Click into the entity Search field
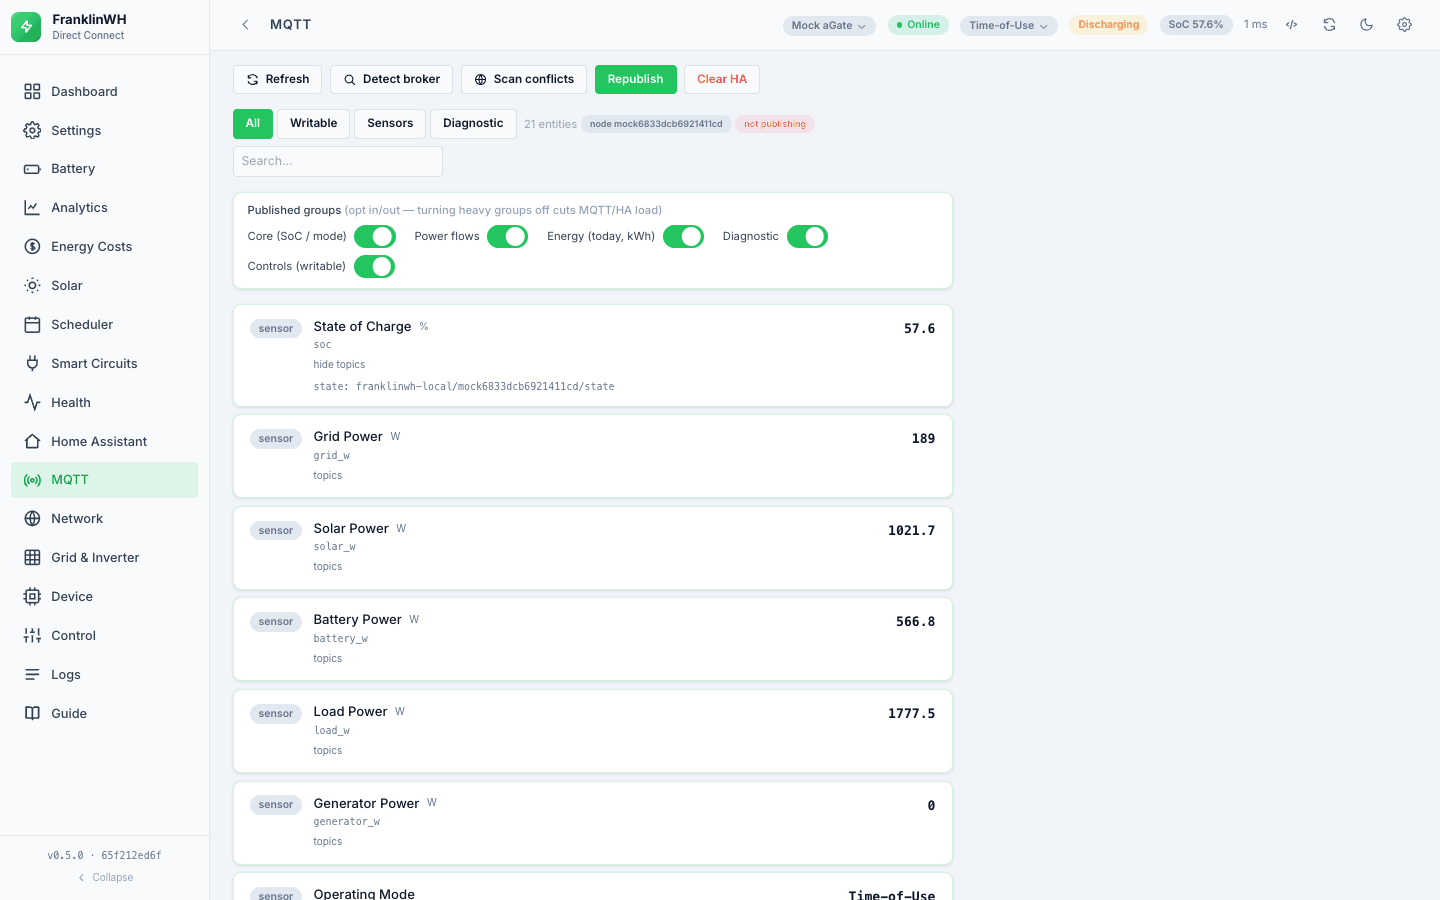The width and height of the screenshot is (1440, 900). click(x=338, y=162)
